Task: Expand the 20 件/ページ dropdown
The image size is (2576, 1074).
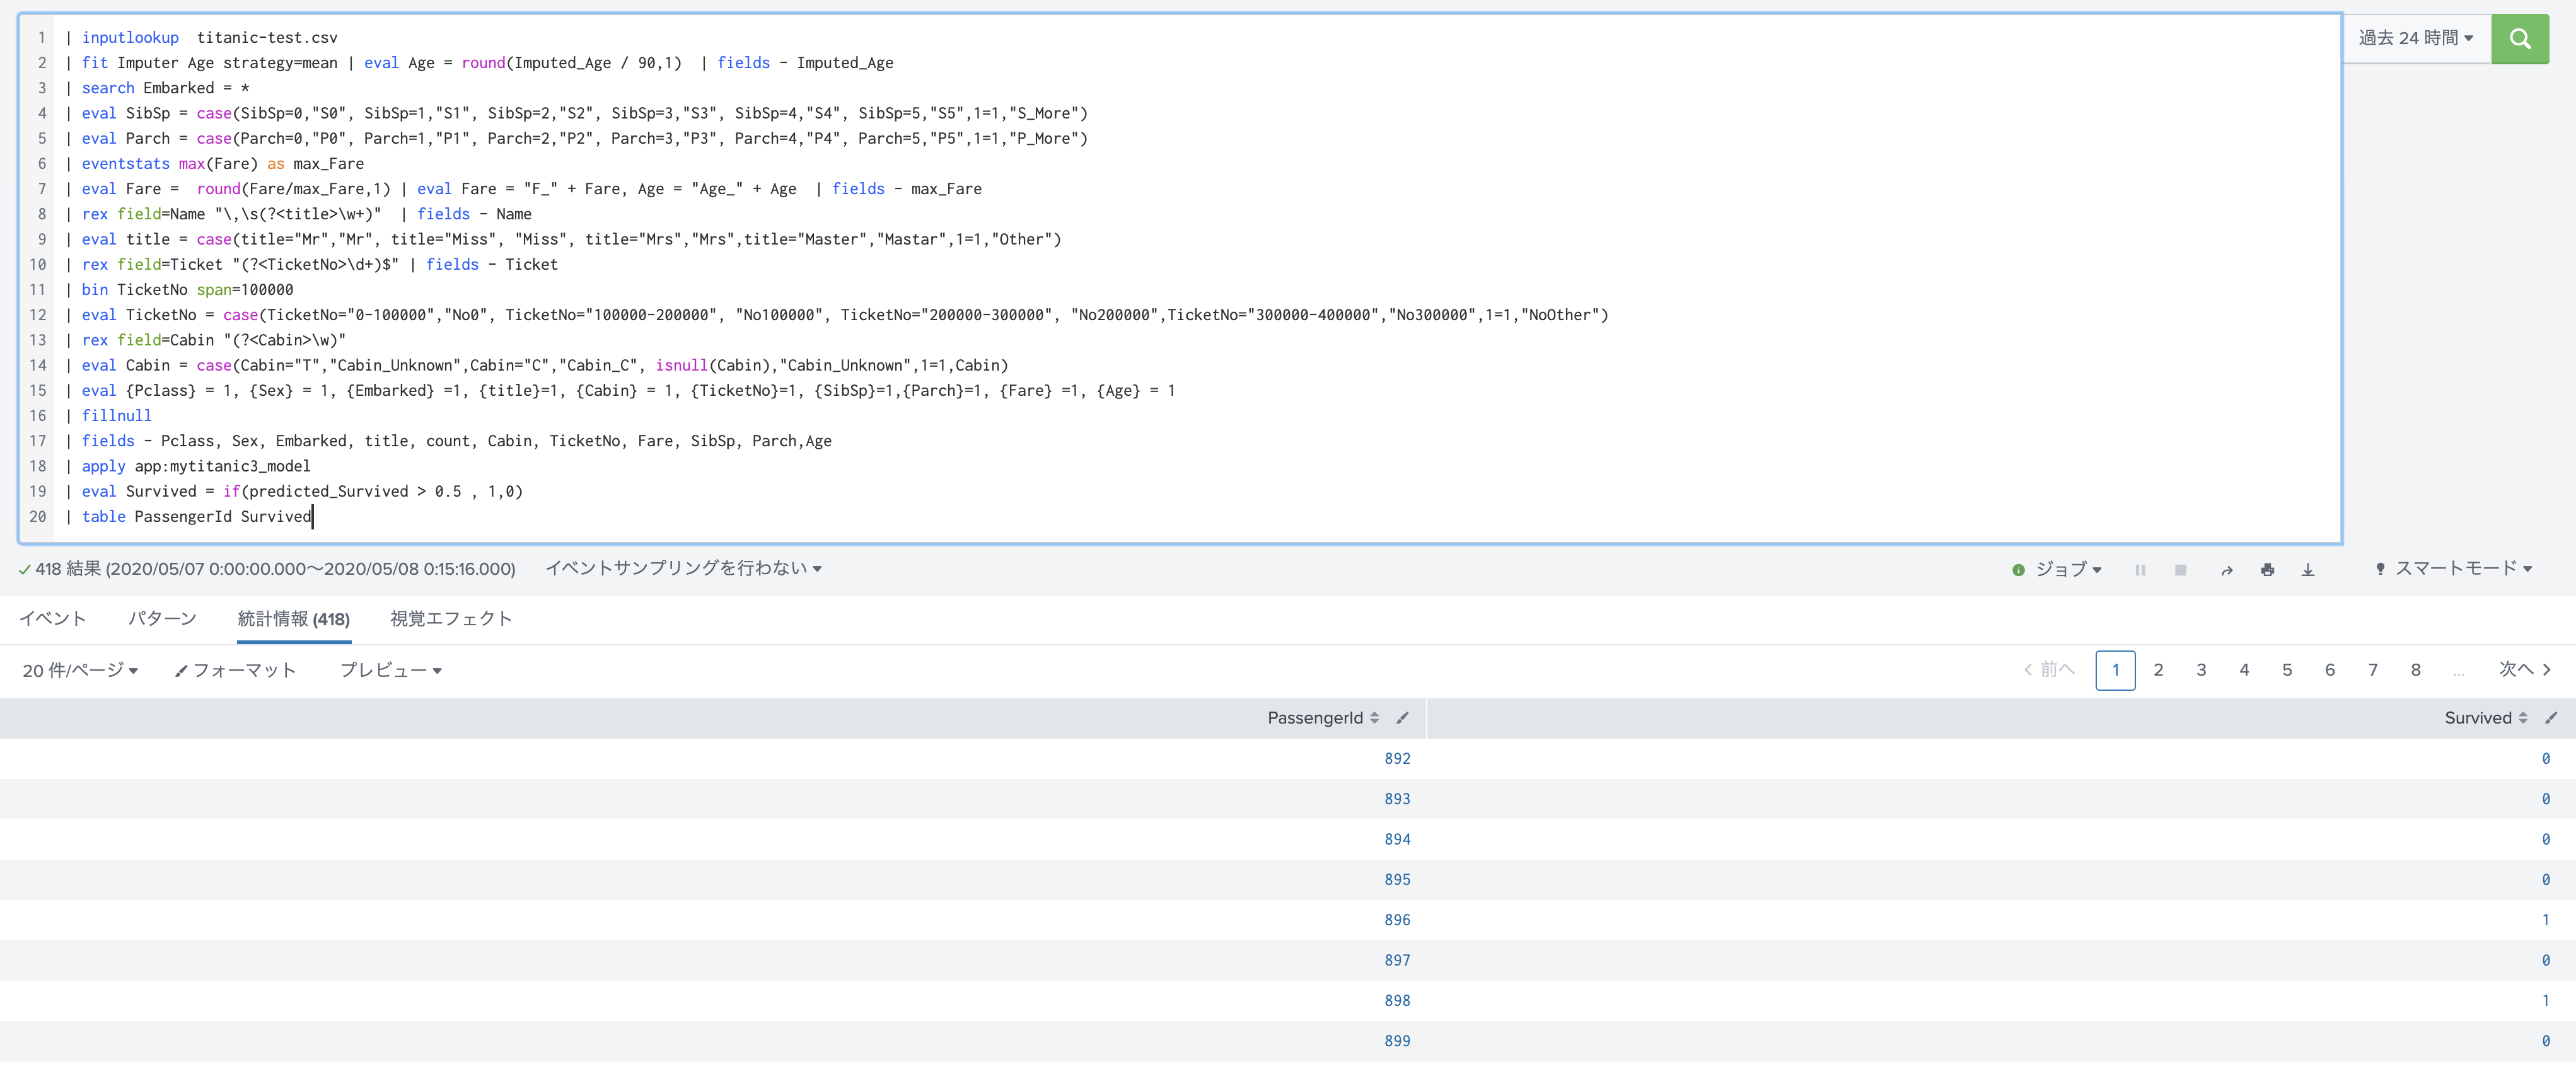Action: tap(80, 671)
